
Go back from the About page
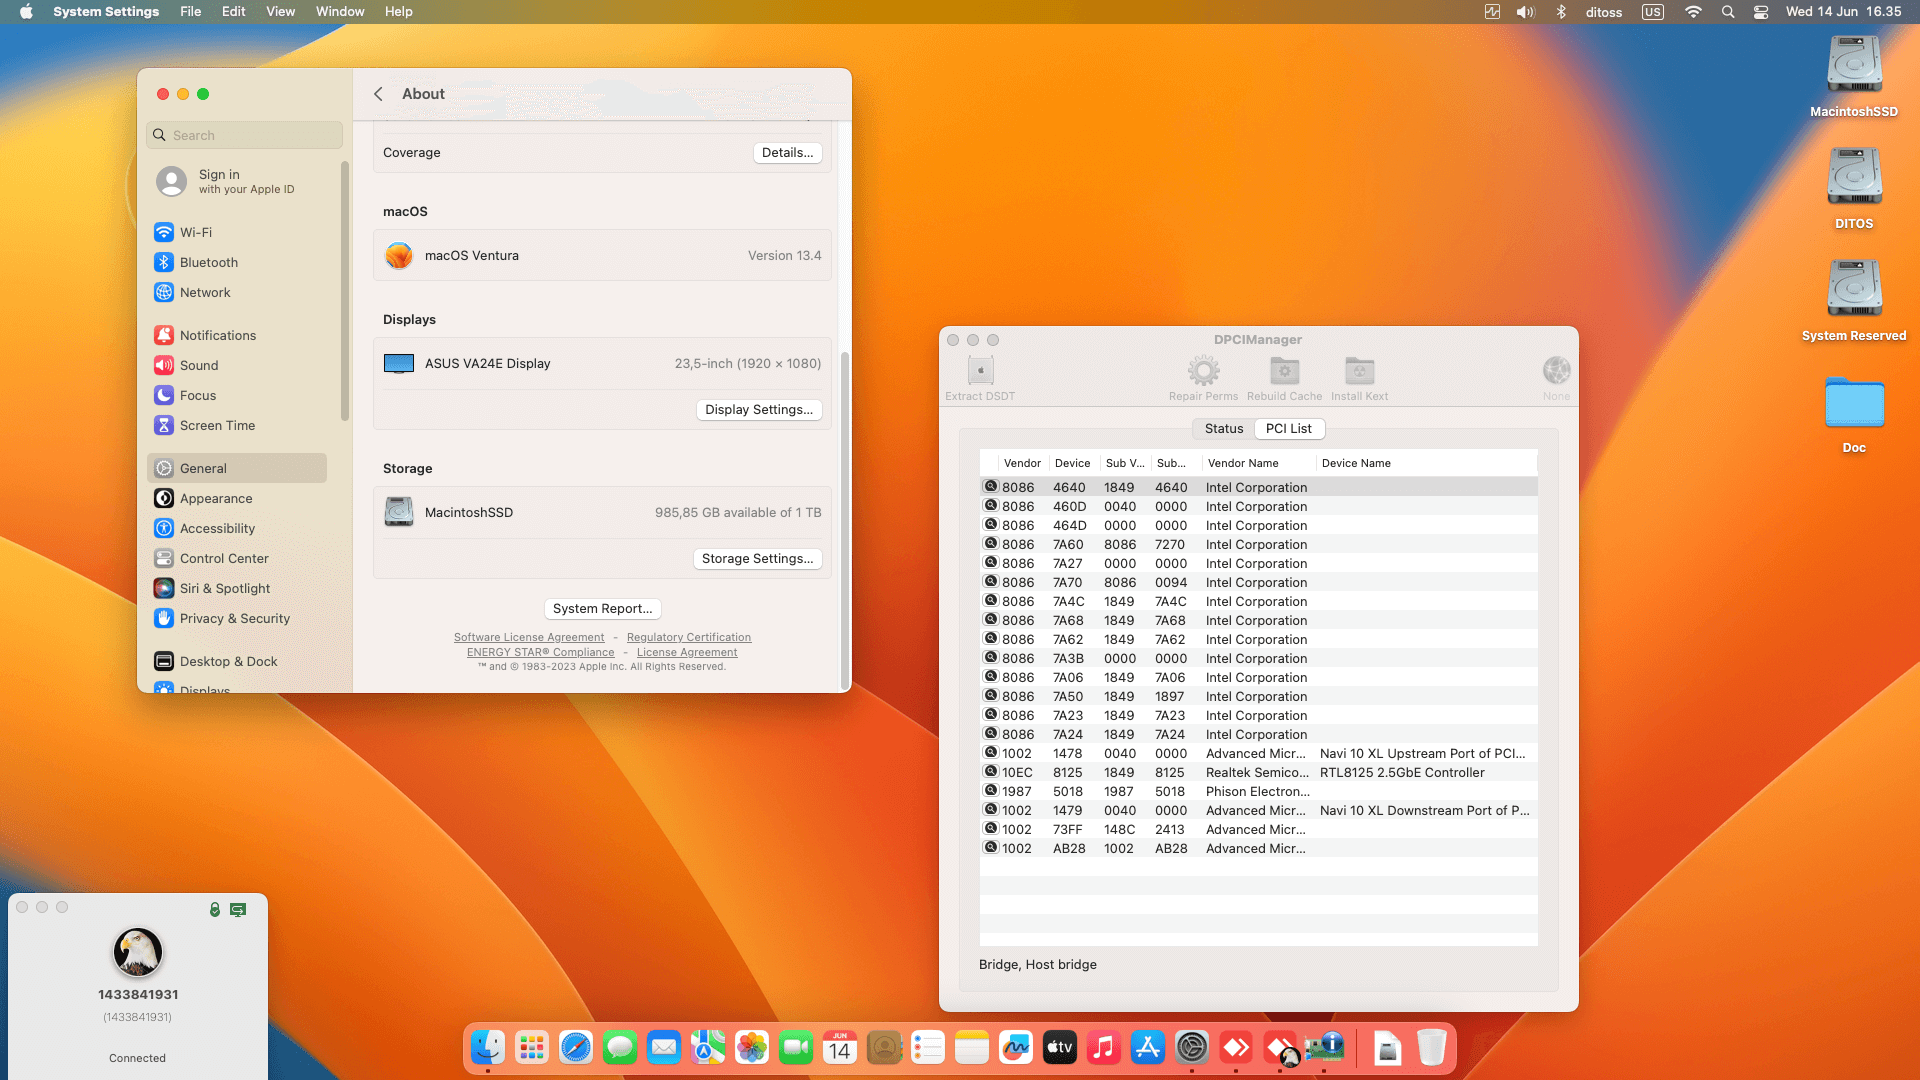tap(378, 94)
